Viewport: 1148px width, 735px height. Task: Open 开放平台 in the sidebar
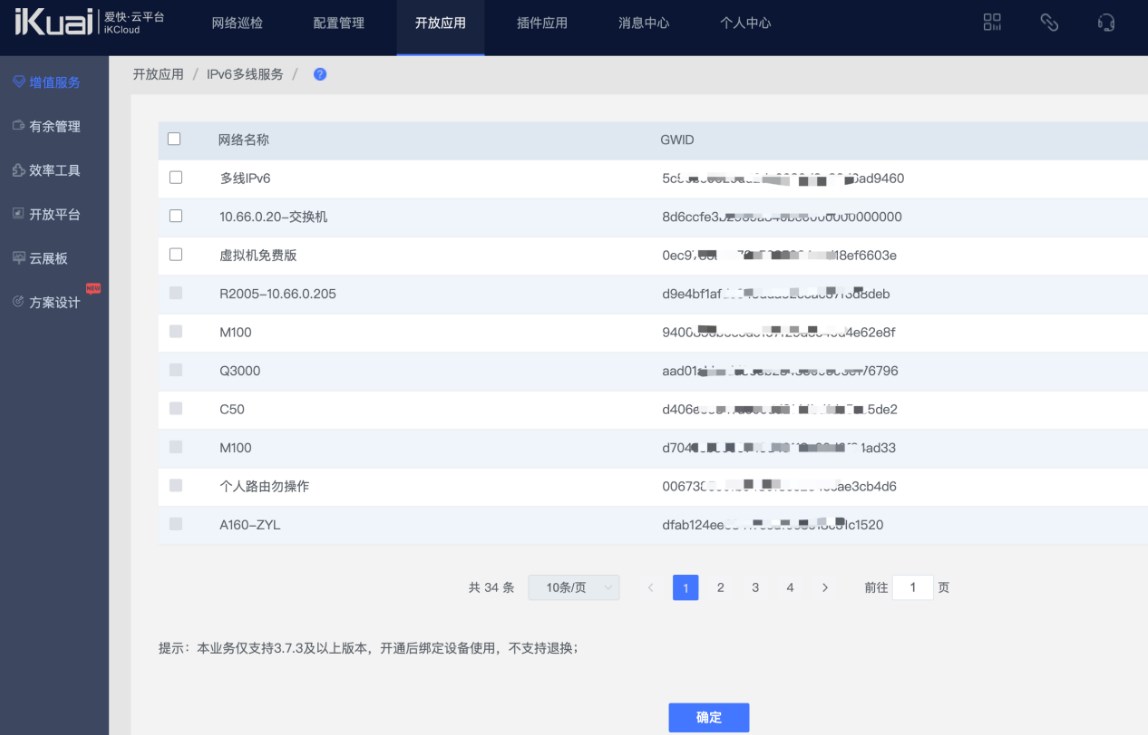click(x=55, y=214)
